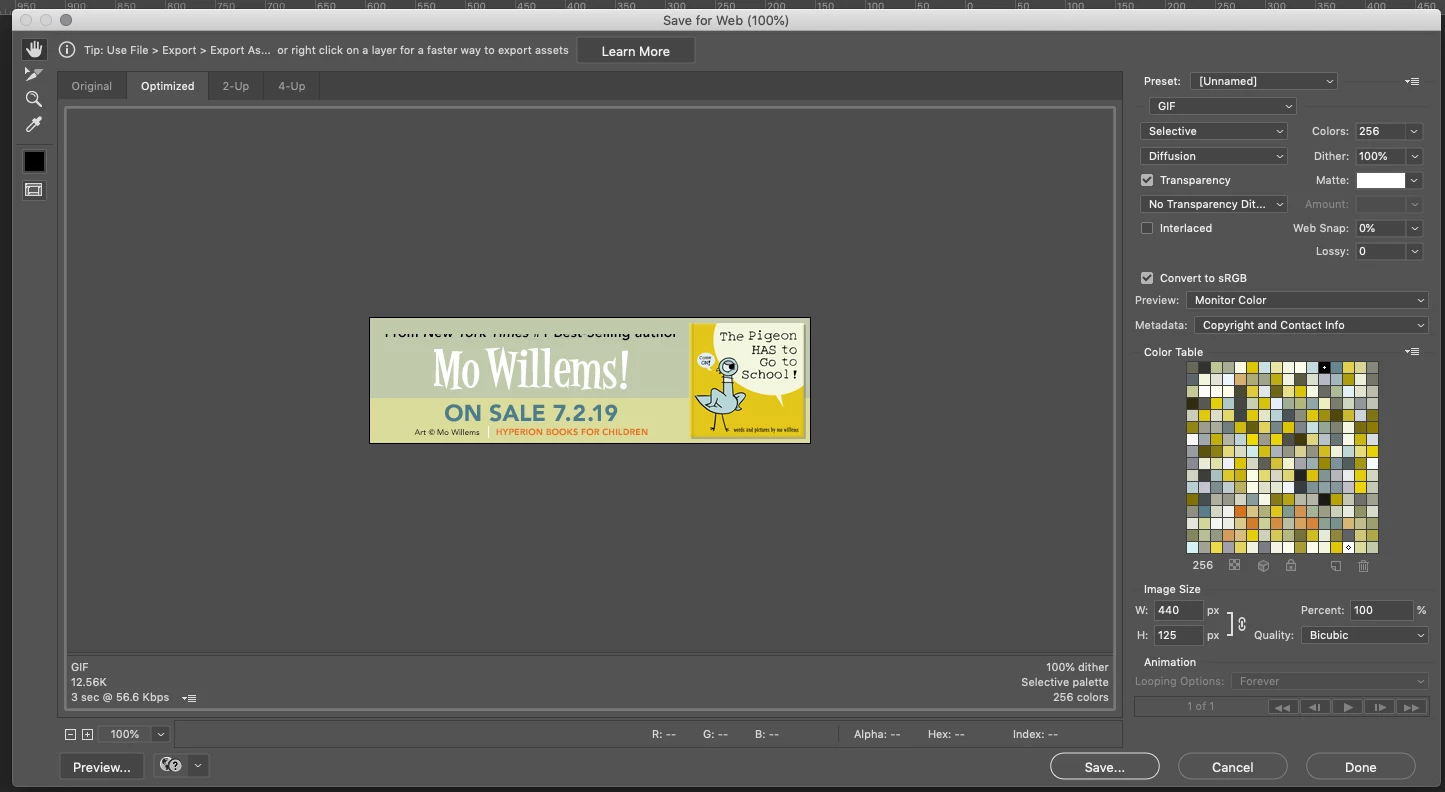
Task: Toggle slices visibility button
Action: tap(34, 189)
